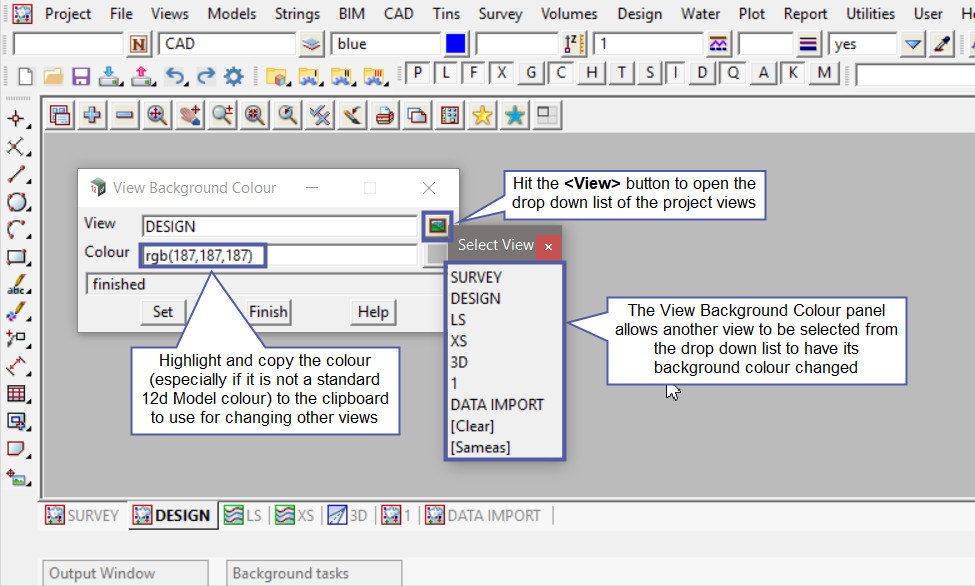975x586 pixels.
Task: Open the Tins menu
Action: click(446, 14)
